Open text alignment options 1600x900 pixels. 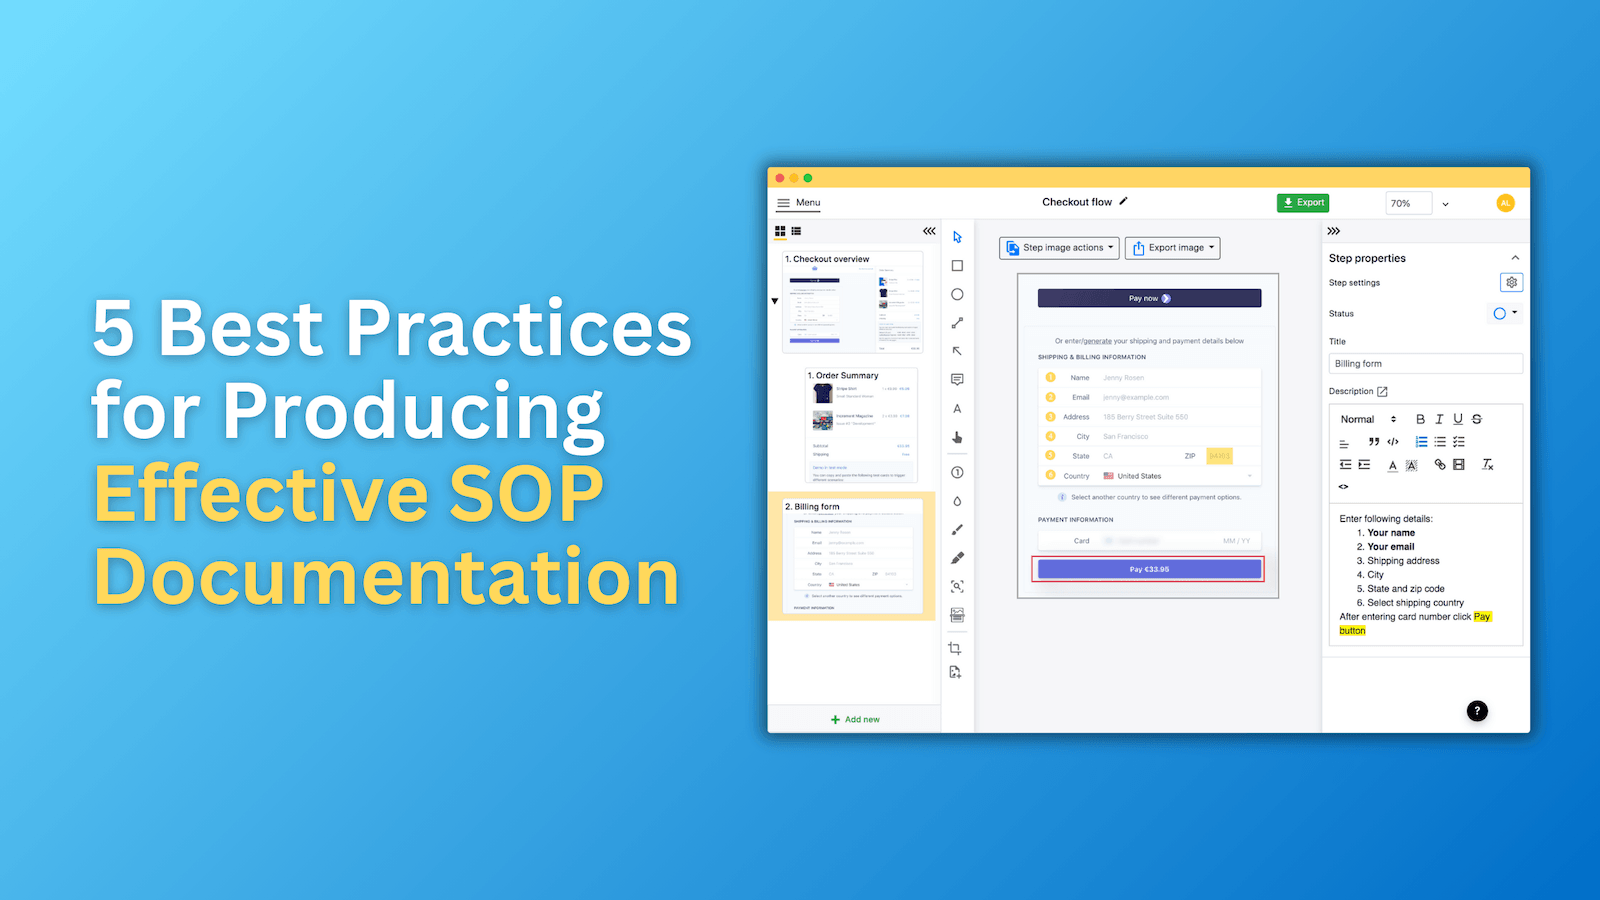click(x=1344, y=443)
